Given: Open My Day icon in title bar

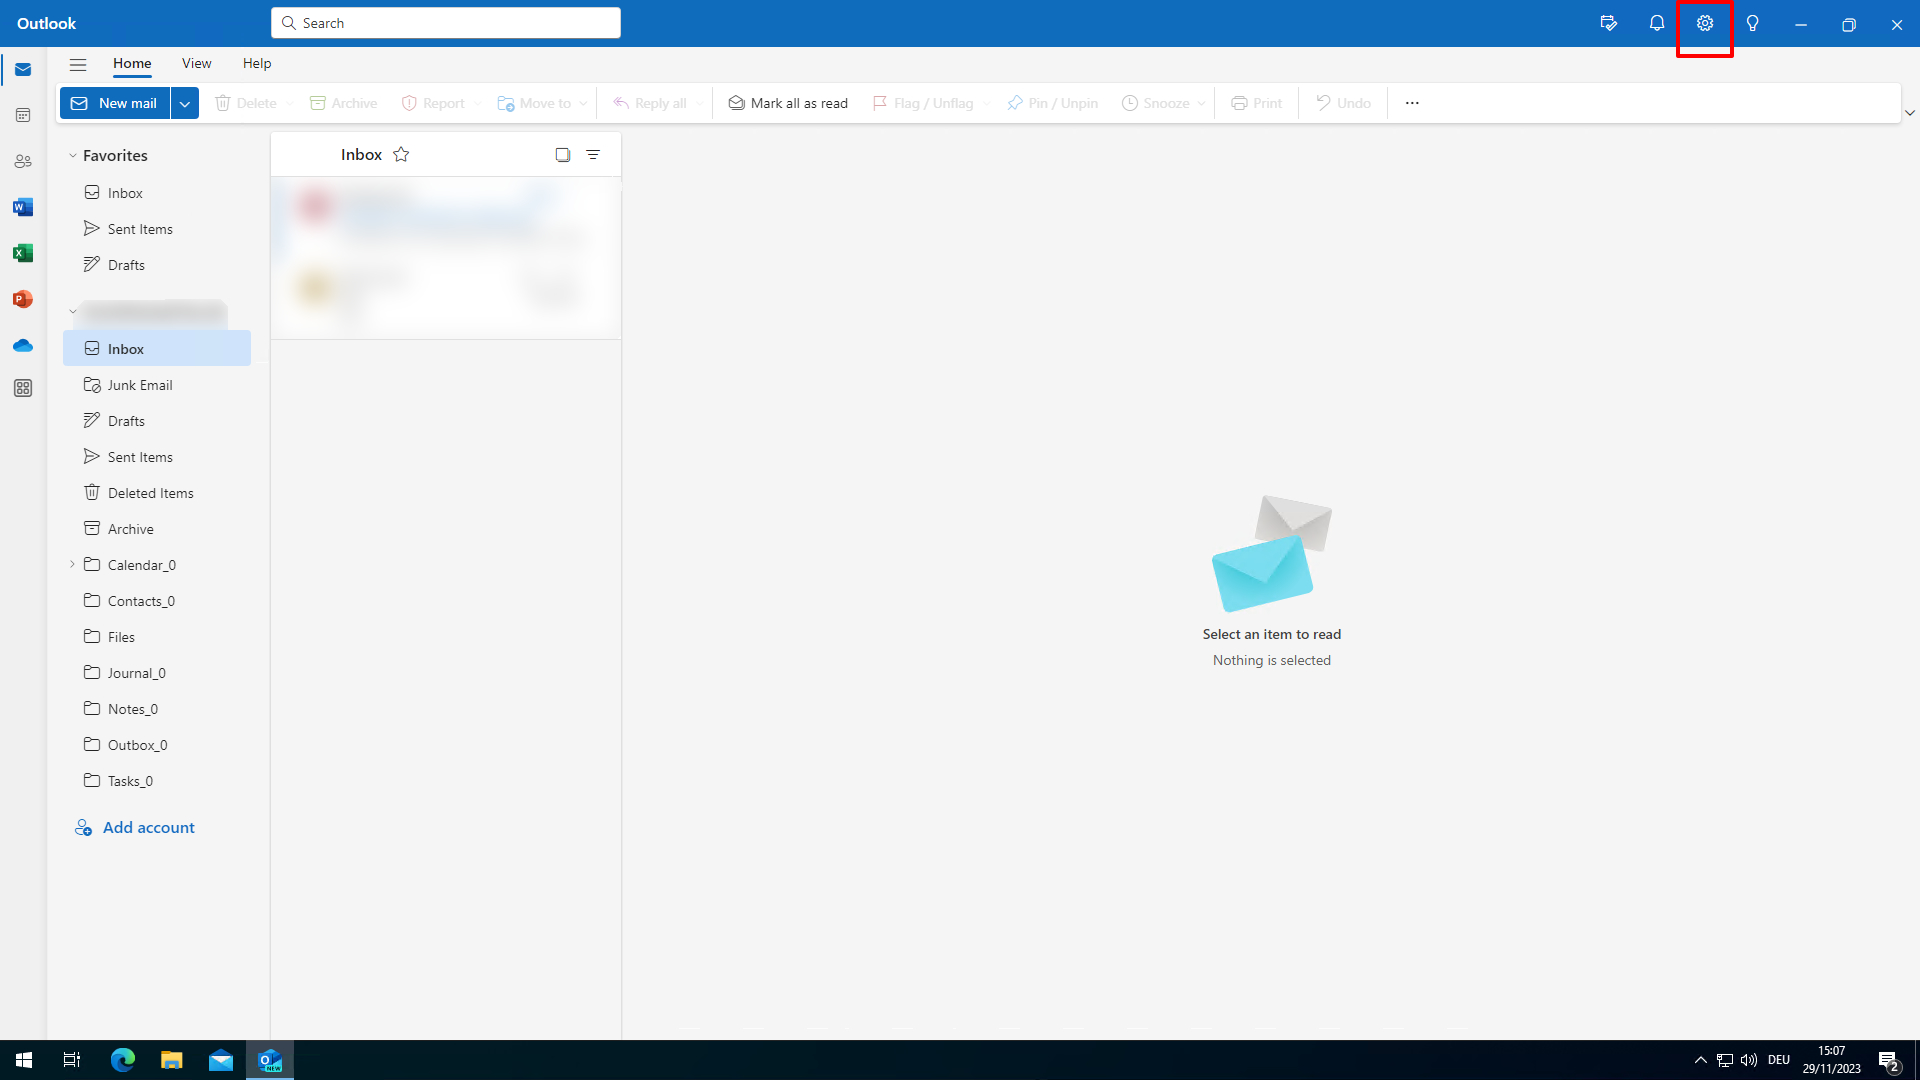Looking at the screenshot, I should (1608, 24).
